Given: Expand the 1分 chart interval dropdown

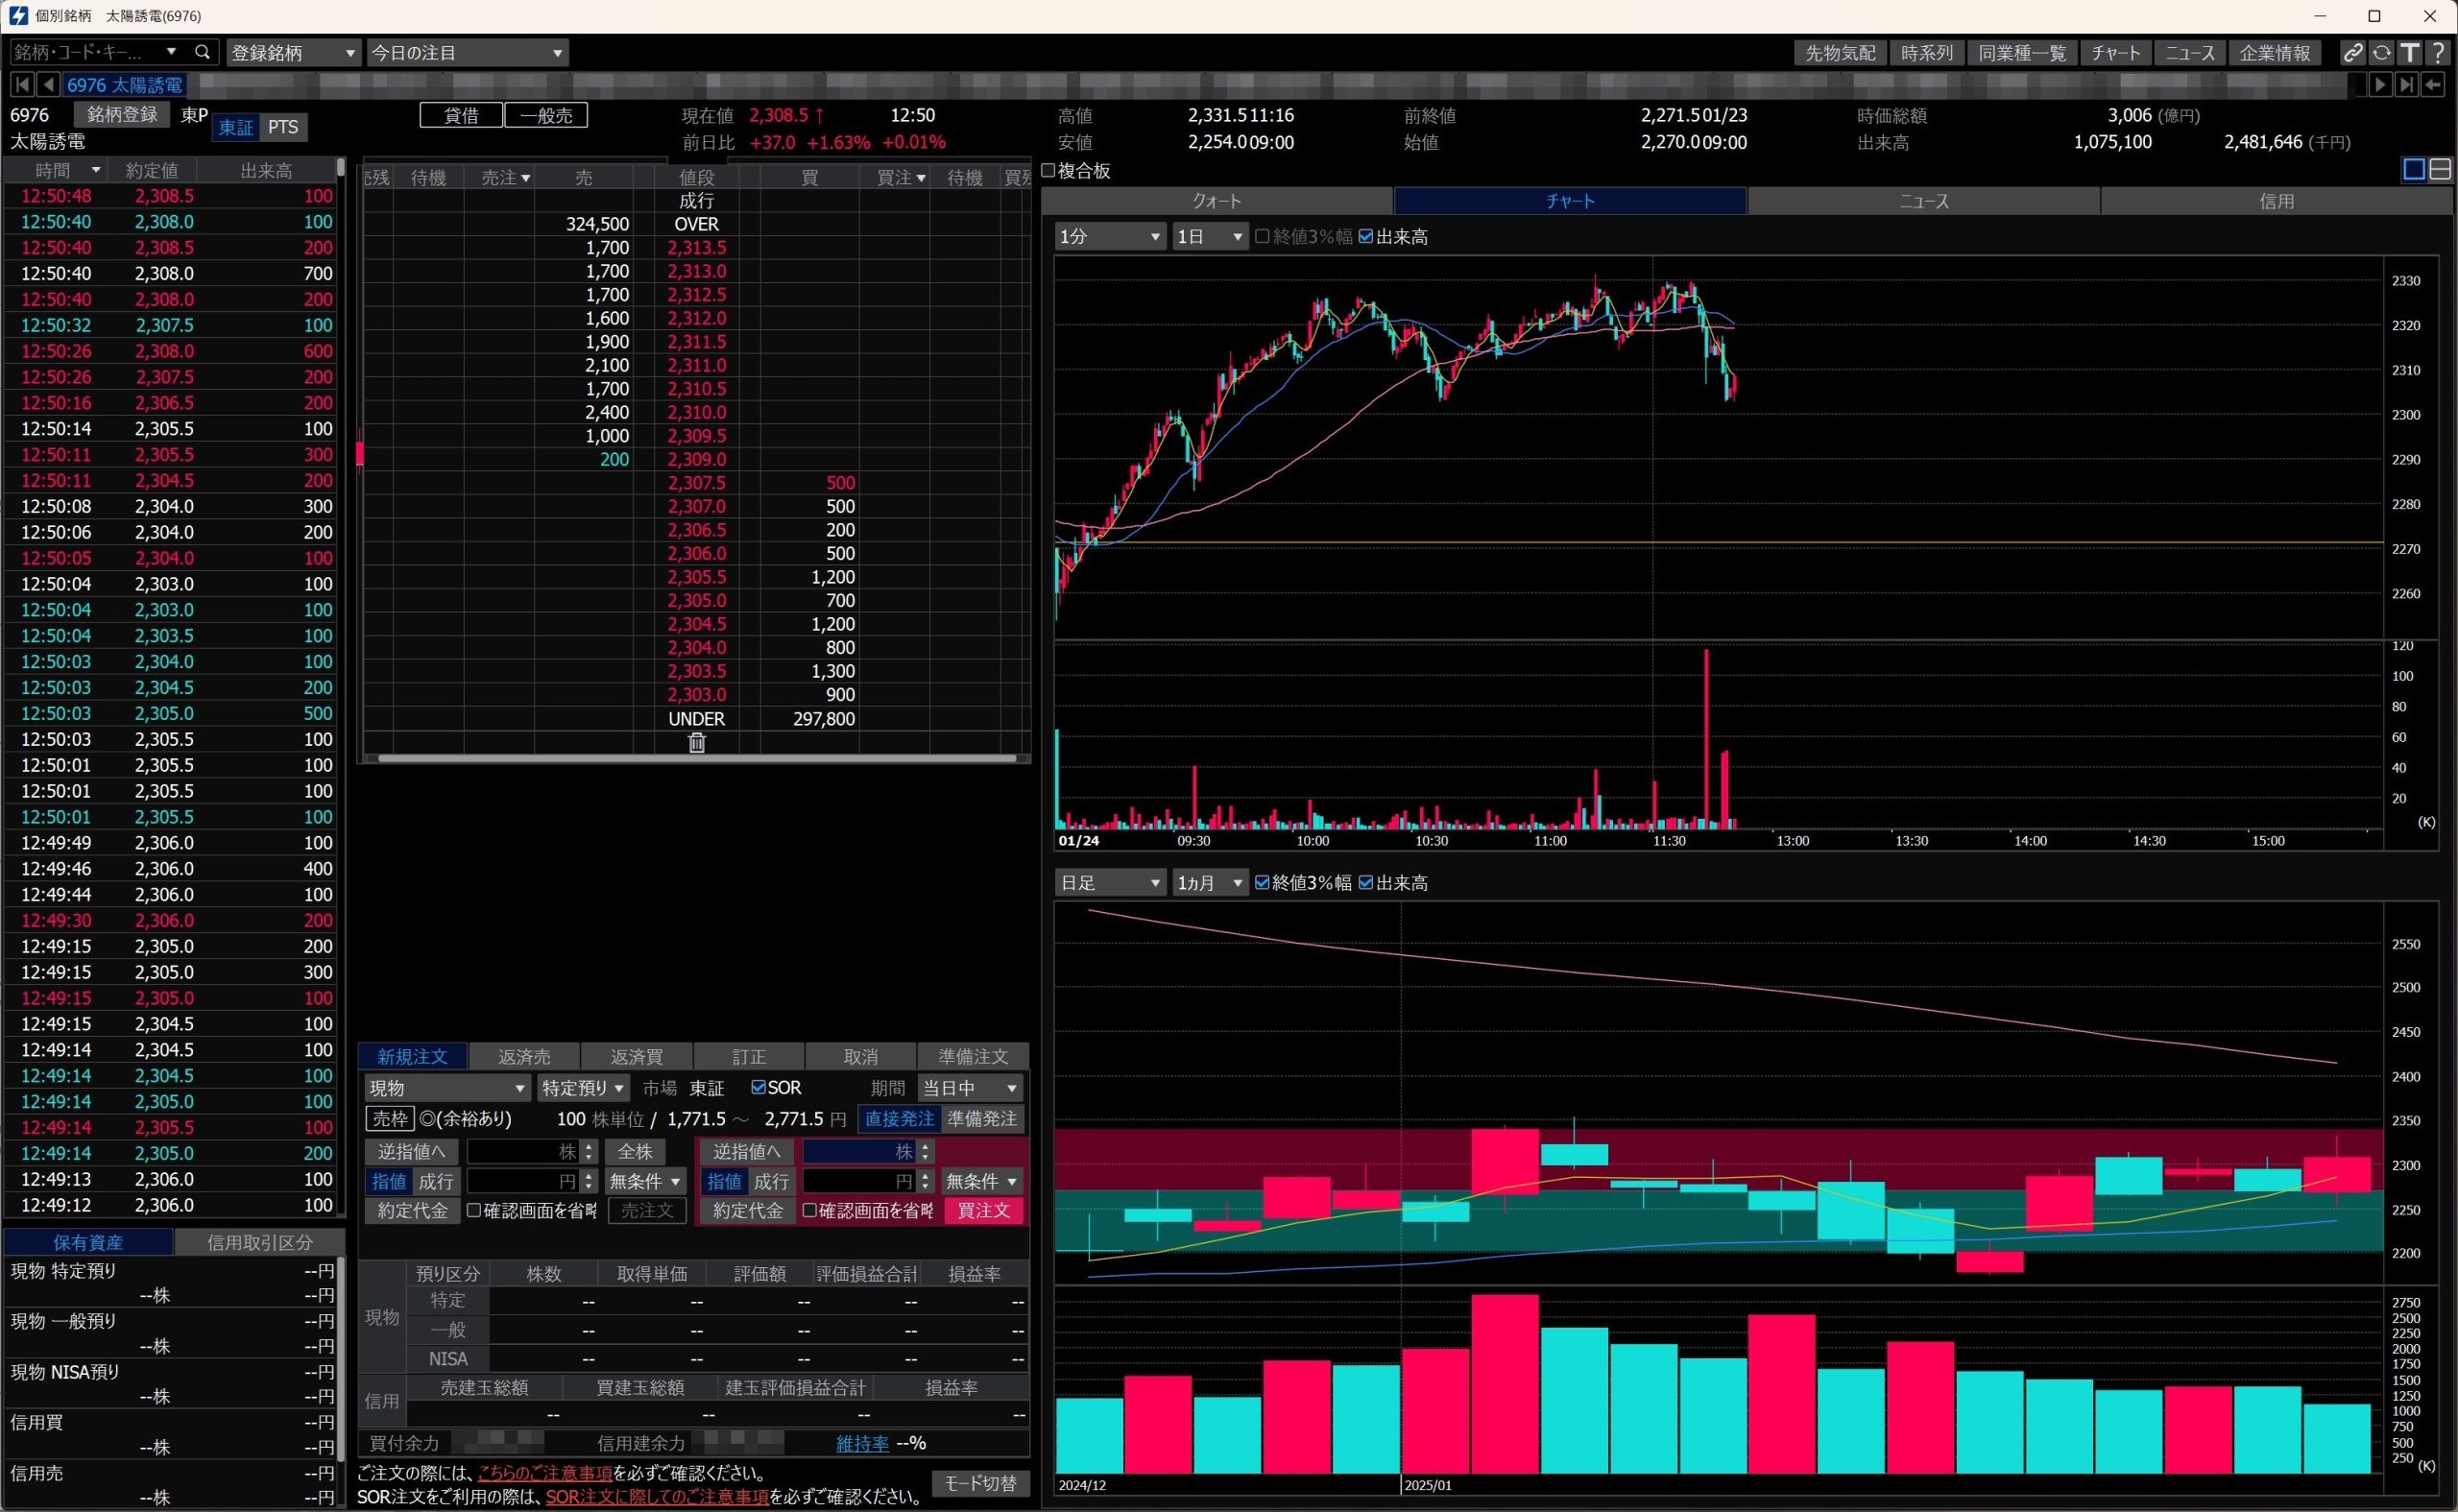Looking at the screenshot, I should [x=1110, y=237].
